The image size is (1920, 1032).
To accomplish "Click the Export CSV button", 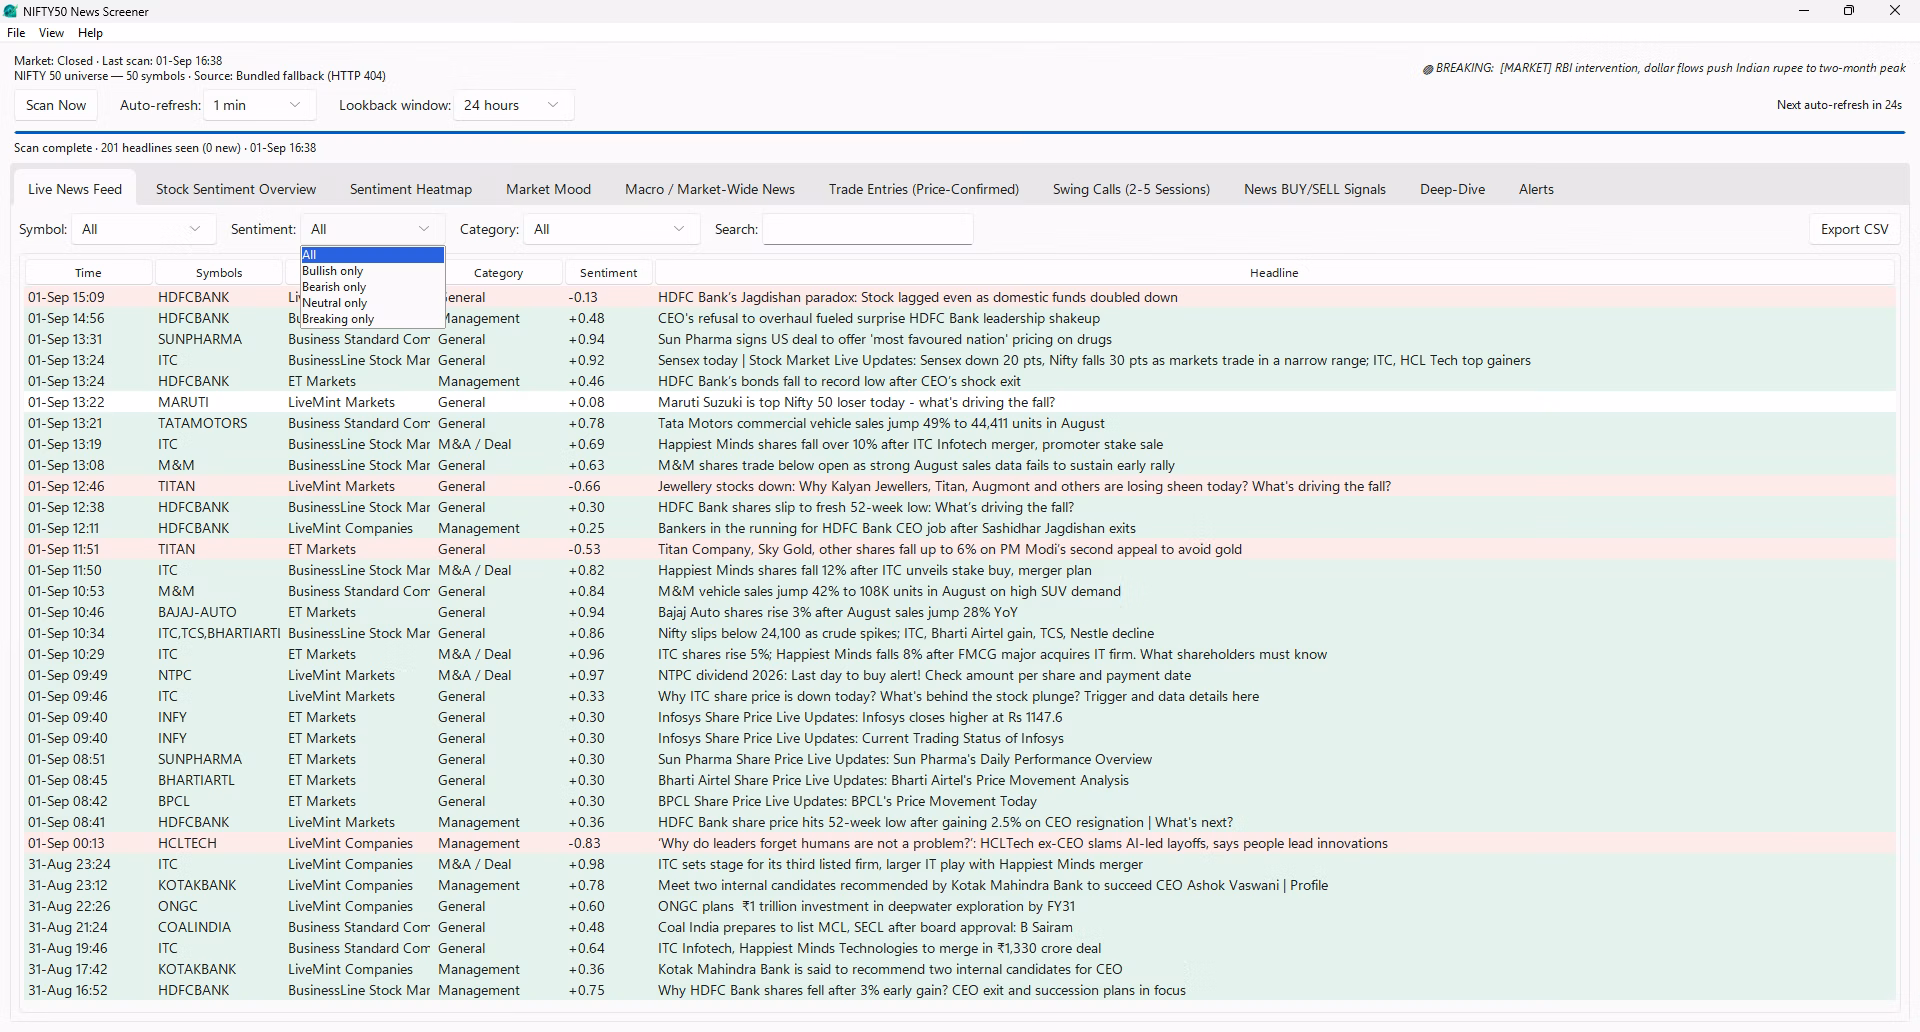I will pos(1854,229).
